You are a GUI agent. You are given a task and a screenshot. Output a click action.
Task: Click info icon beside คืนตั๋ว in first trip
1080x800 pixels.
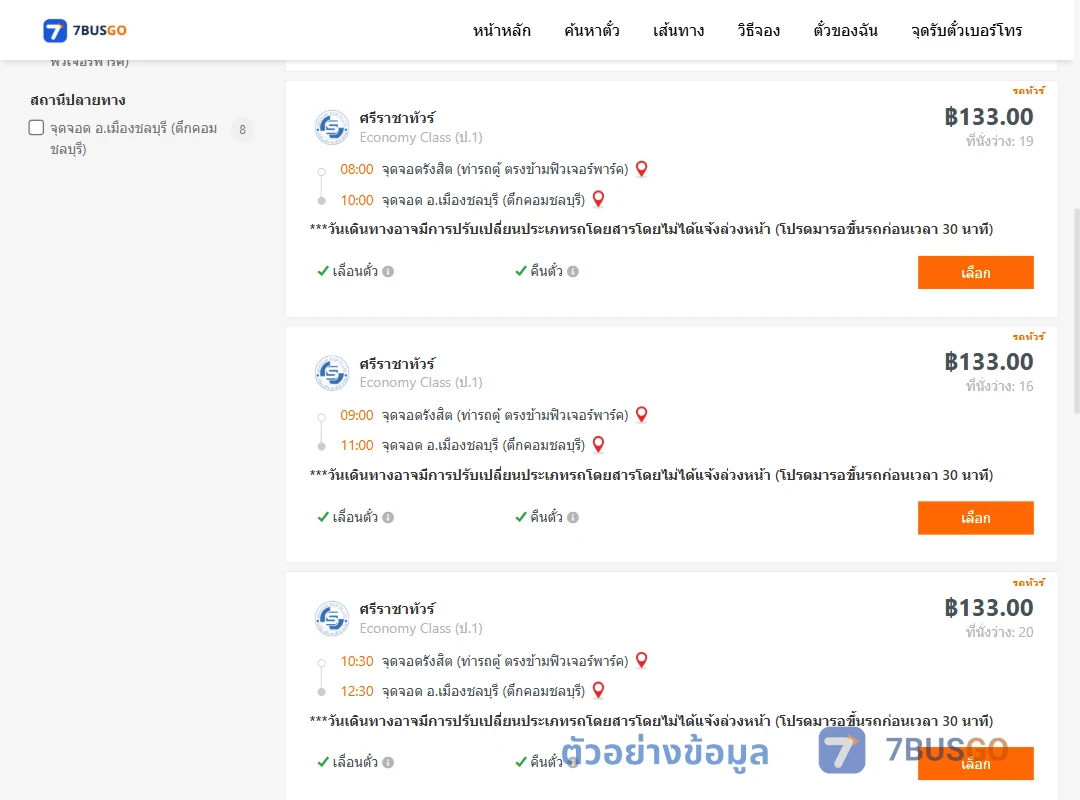coord(573,271)
